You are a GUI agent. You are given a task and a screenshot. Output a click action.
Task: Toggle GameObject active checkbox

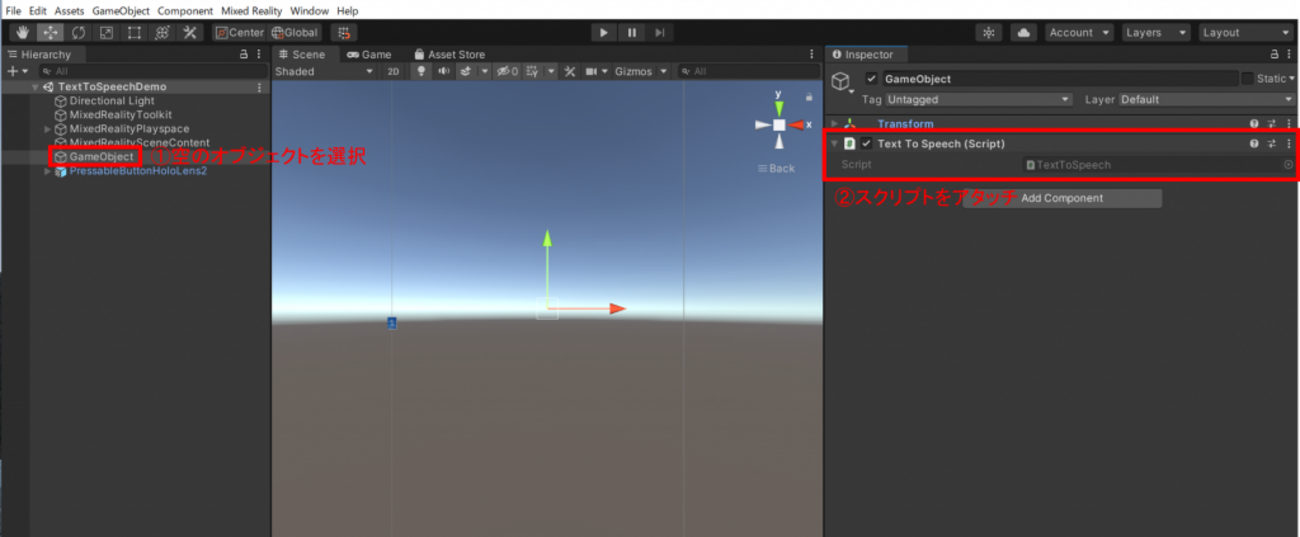pyautogui.click(x=872, y=79)
